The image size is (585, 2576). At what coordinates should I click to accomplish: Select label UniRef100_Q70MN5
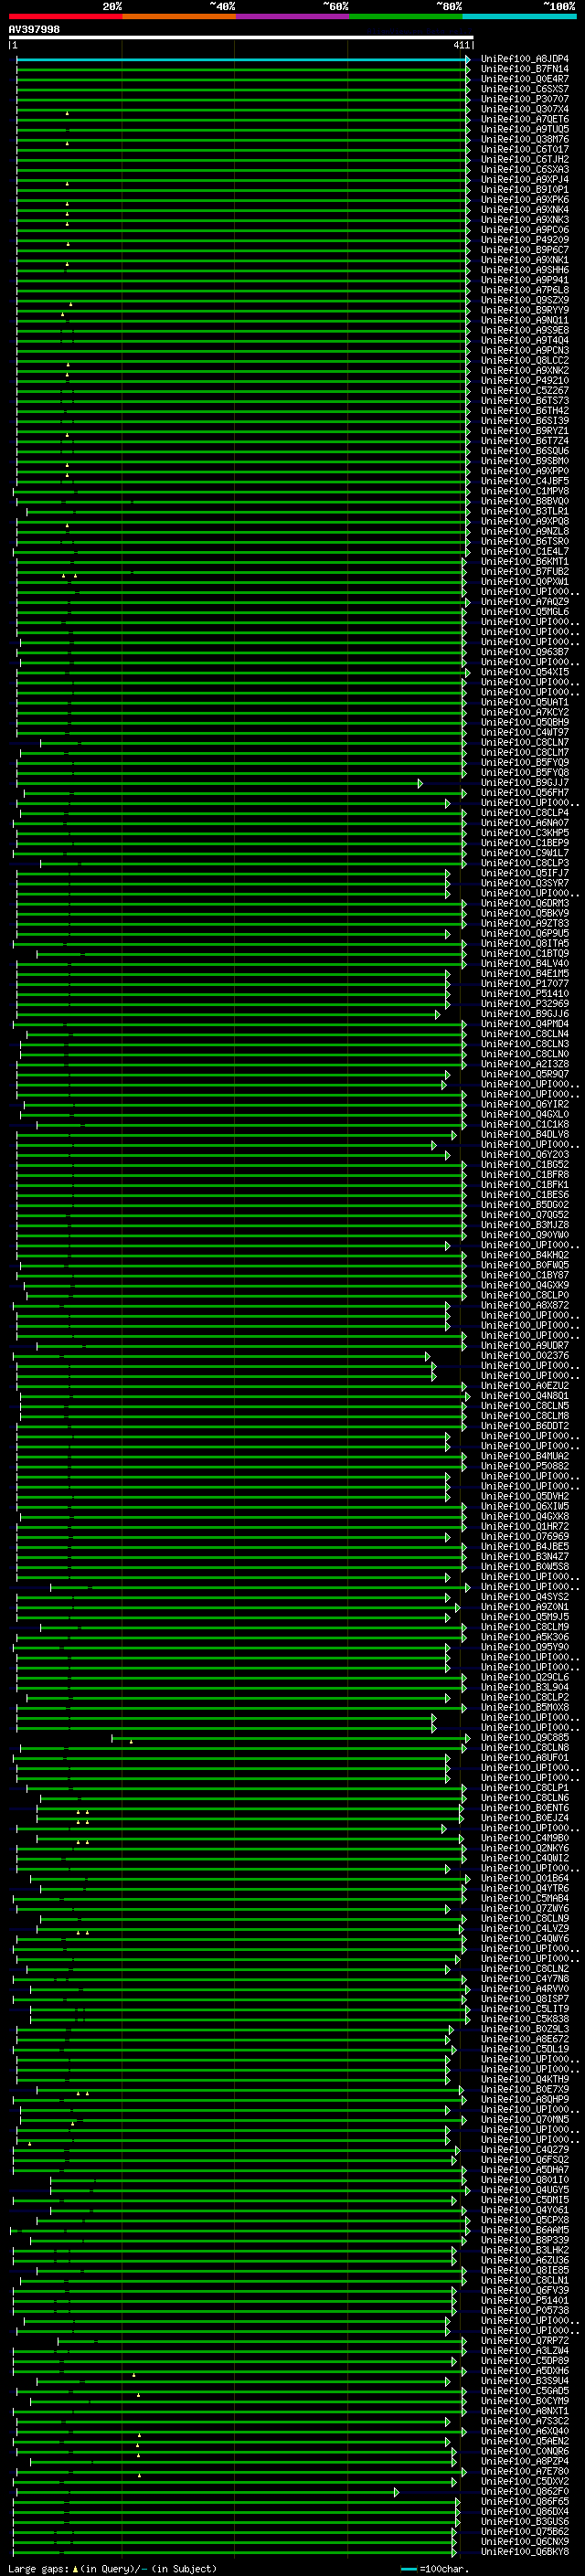pyautogui.click(x=525, y=2119)
